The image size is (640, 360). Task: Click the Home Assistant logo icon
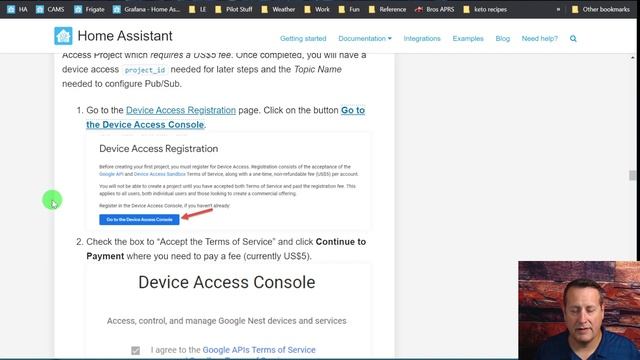click(x=63, y=36)
